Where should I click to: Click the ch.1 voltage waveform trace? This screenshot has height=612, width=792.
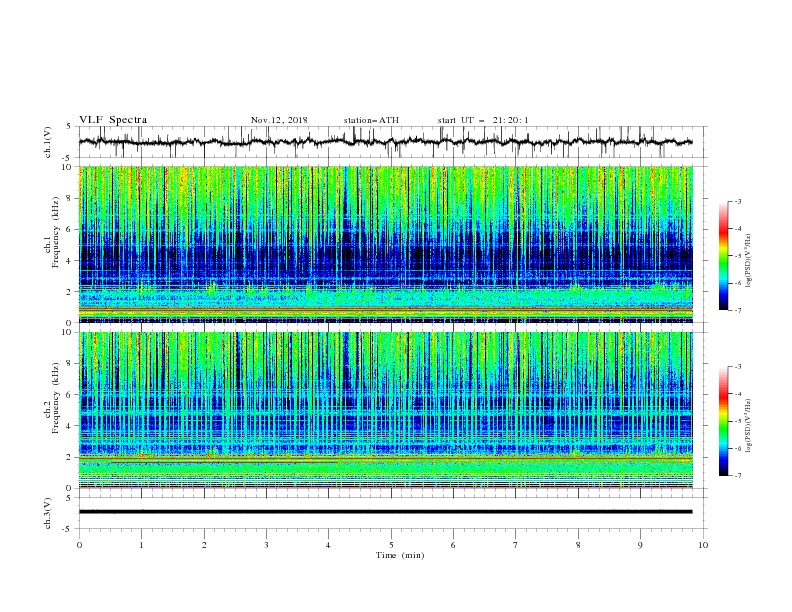pyautogui.click(x=386, y=142)
